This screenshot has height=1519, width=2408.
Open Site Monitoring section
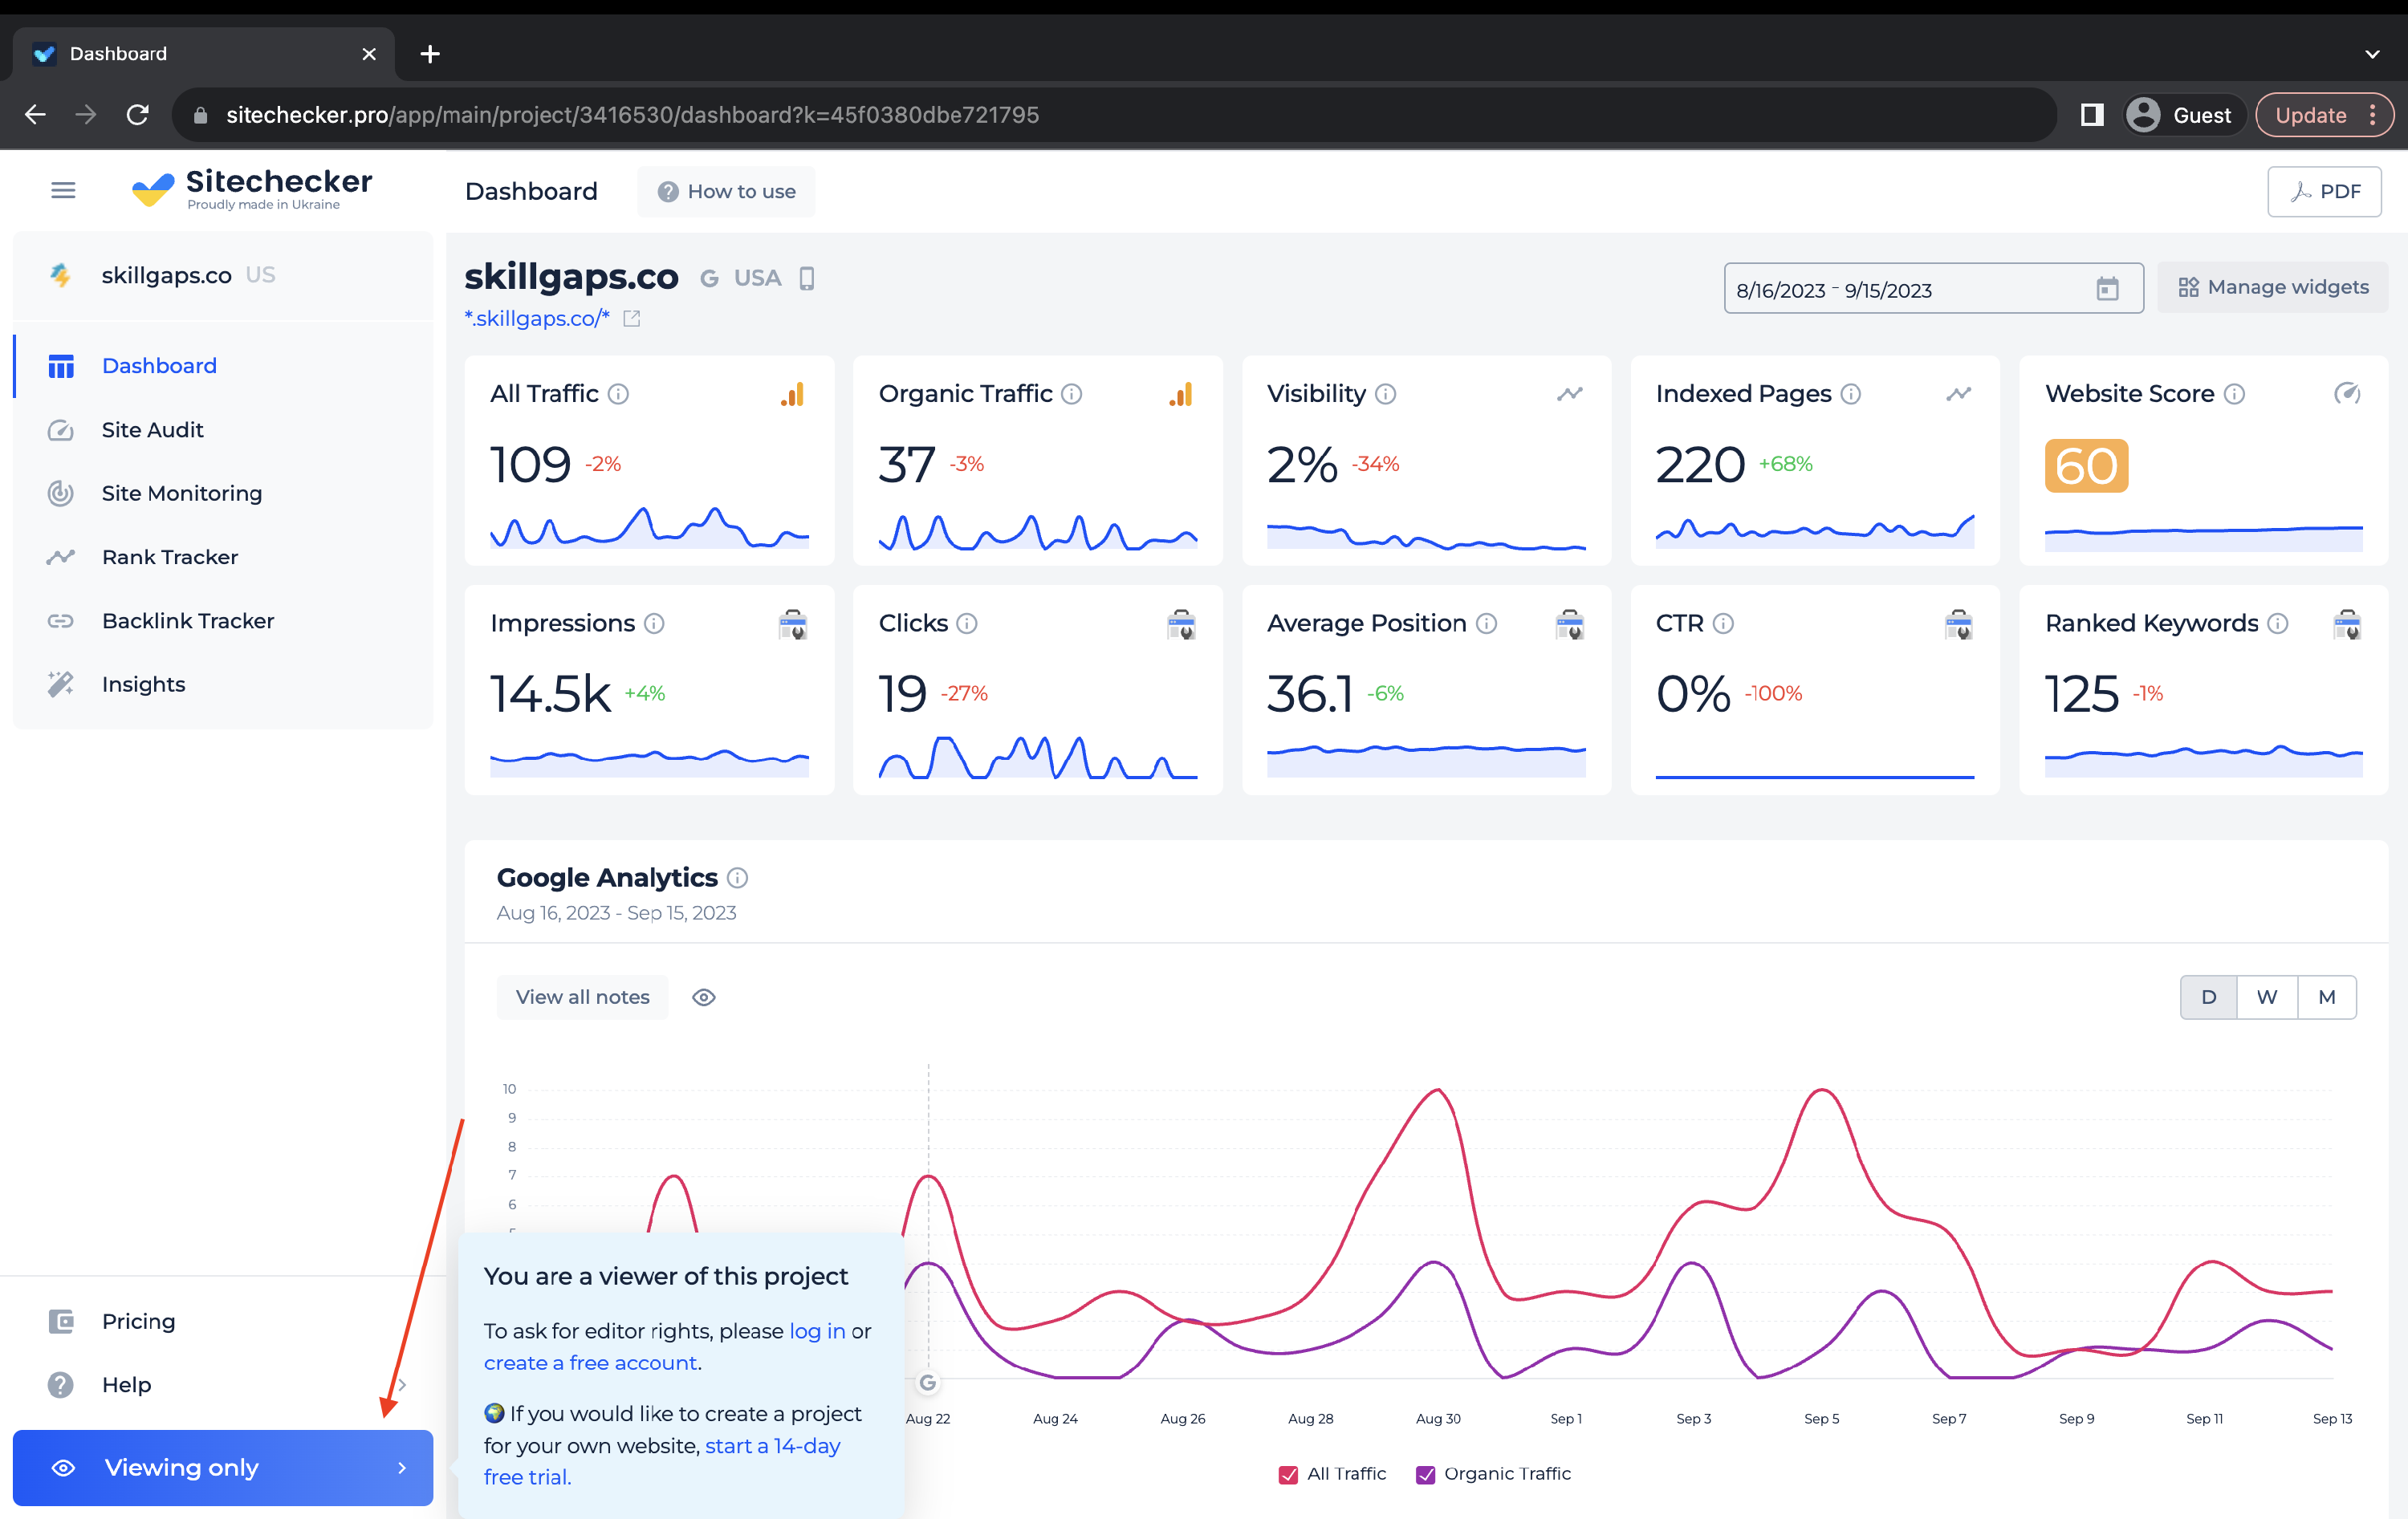223,493
